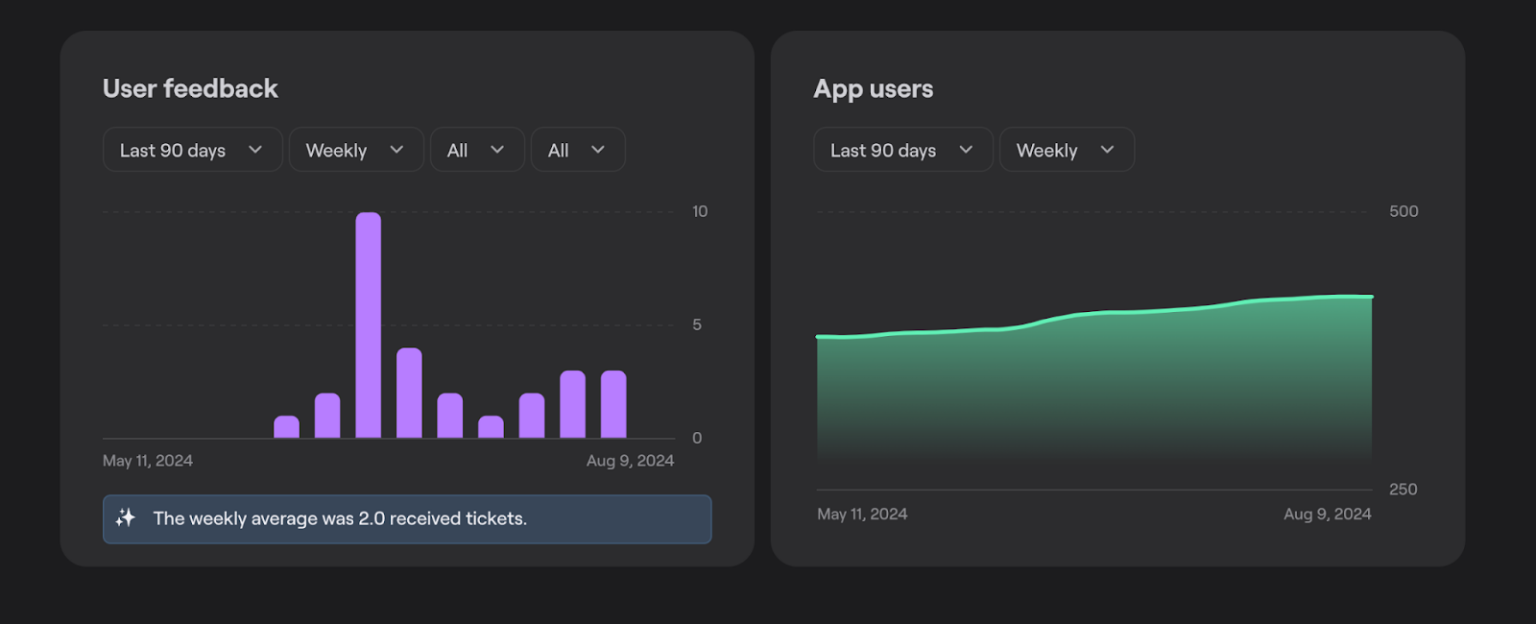Click the weekly average received tickets banner

click(x=407, y=519)
